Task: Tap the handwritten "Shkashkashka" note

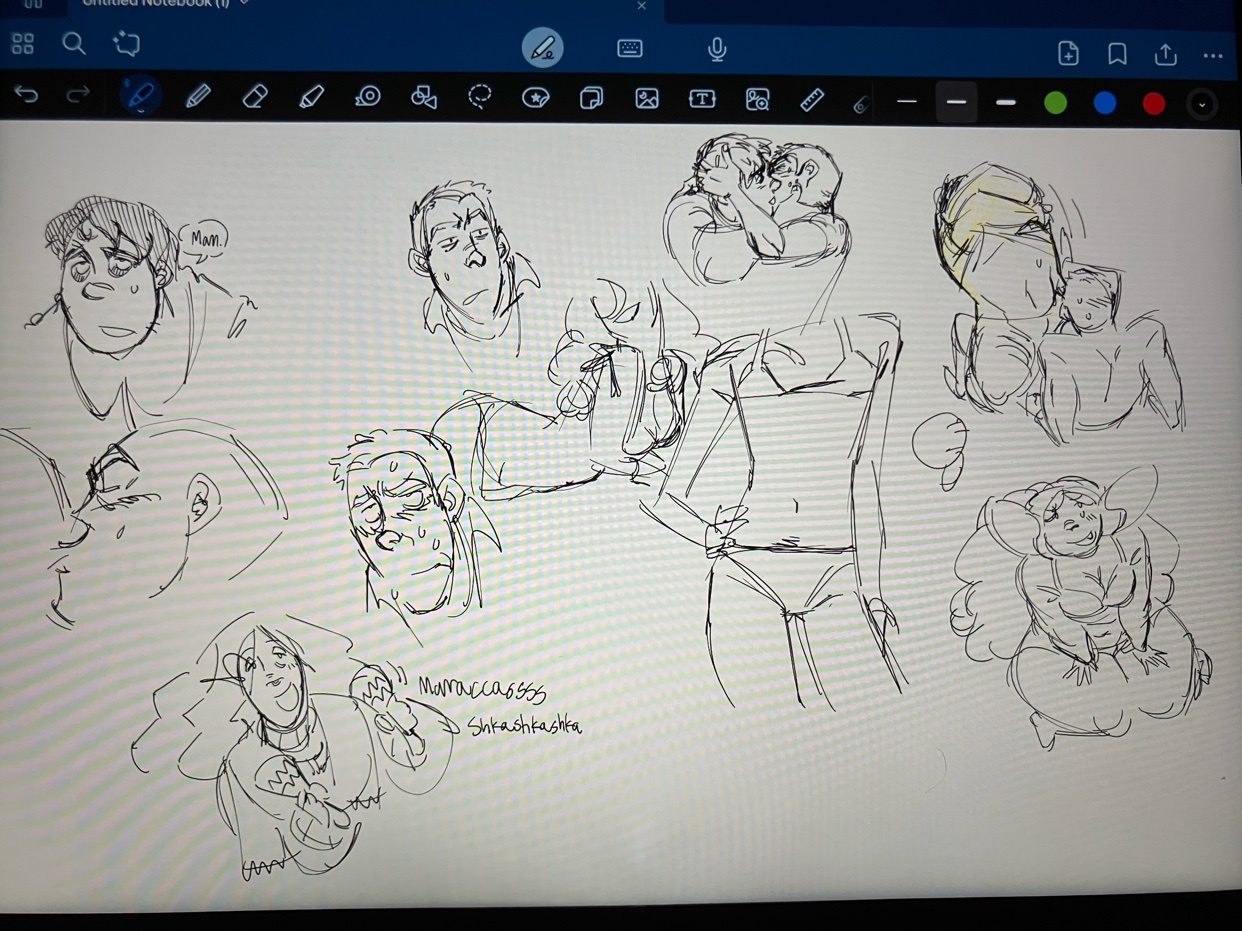Action: click(x=525, y=726)
